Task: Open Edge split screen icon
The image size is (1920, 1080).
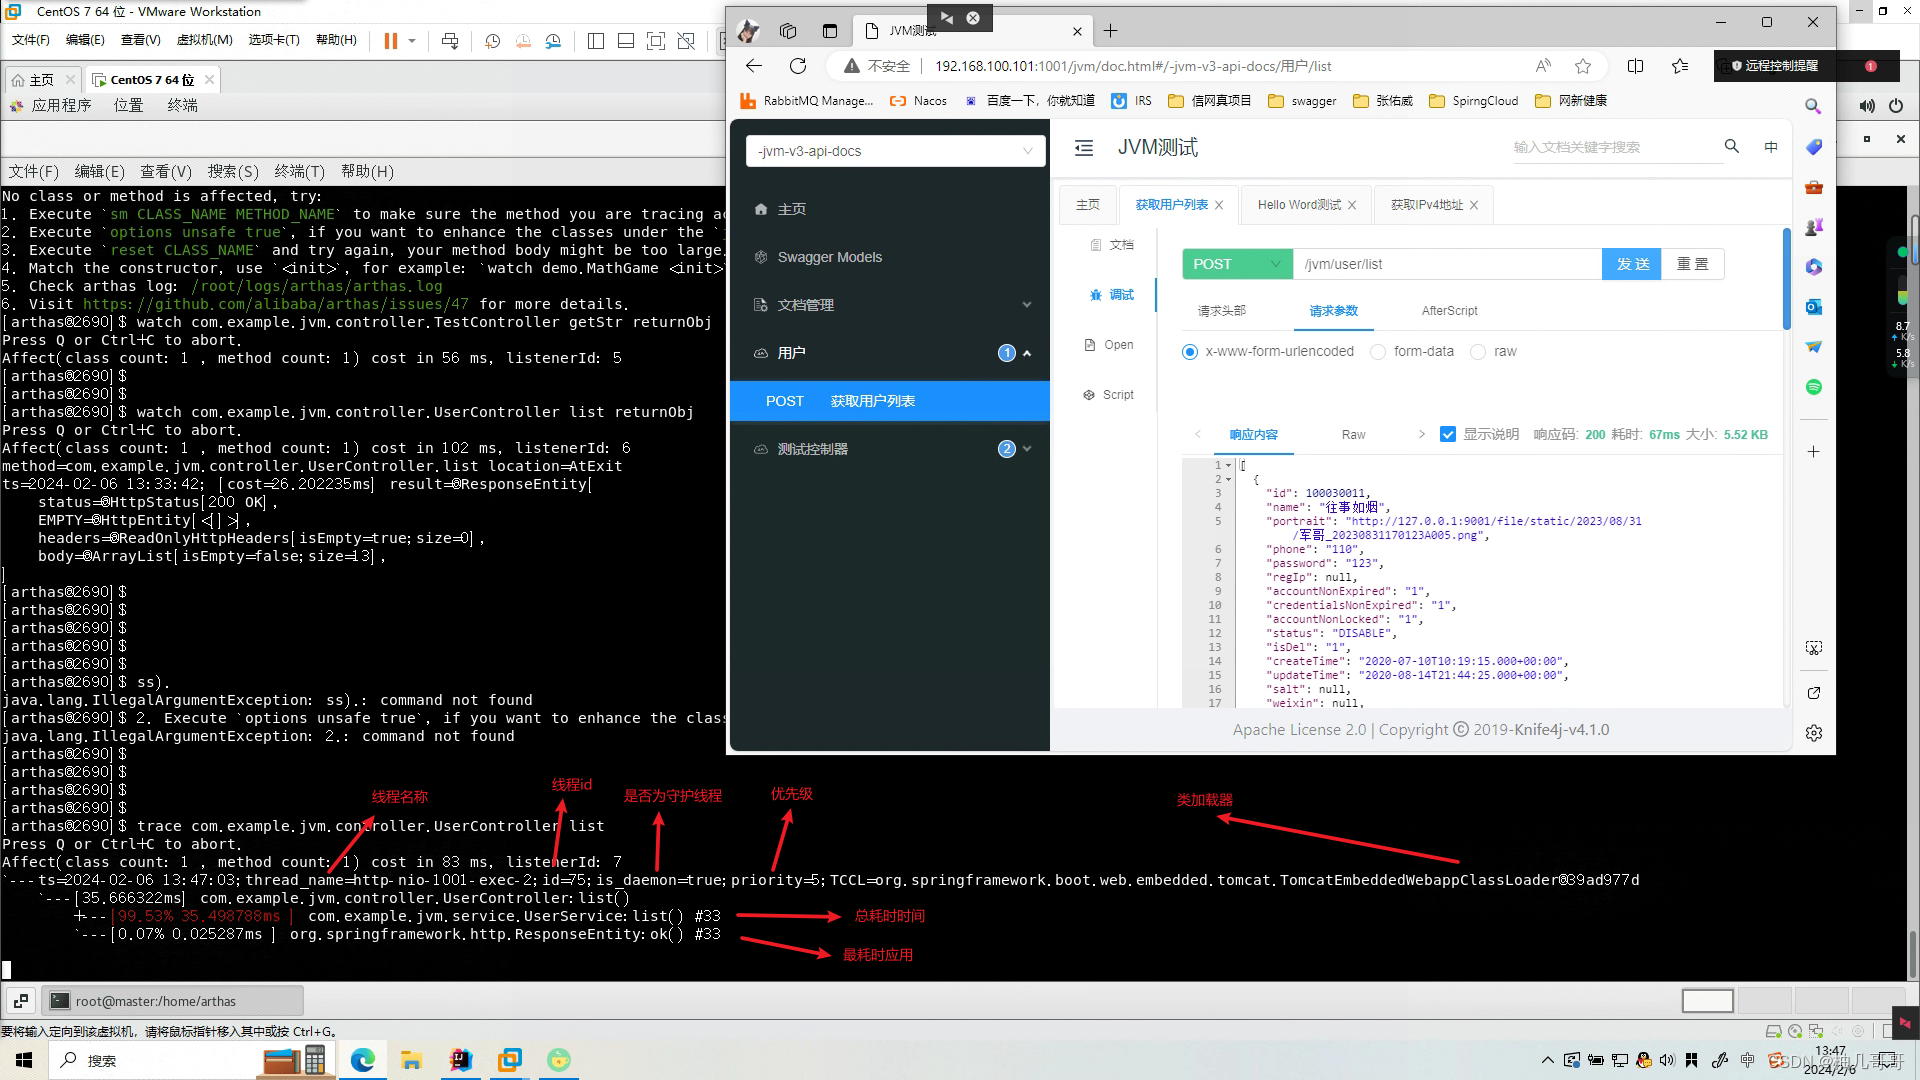Action: (1635, 66)
